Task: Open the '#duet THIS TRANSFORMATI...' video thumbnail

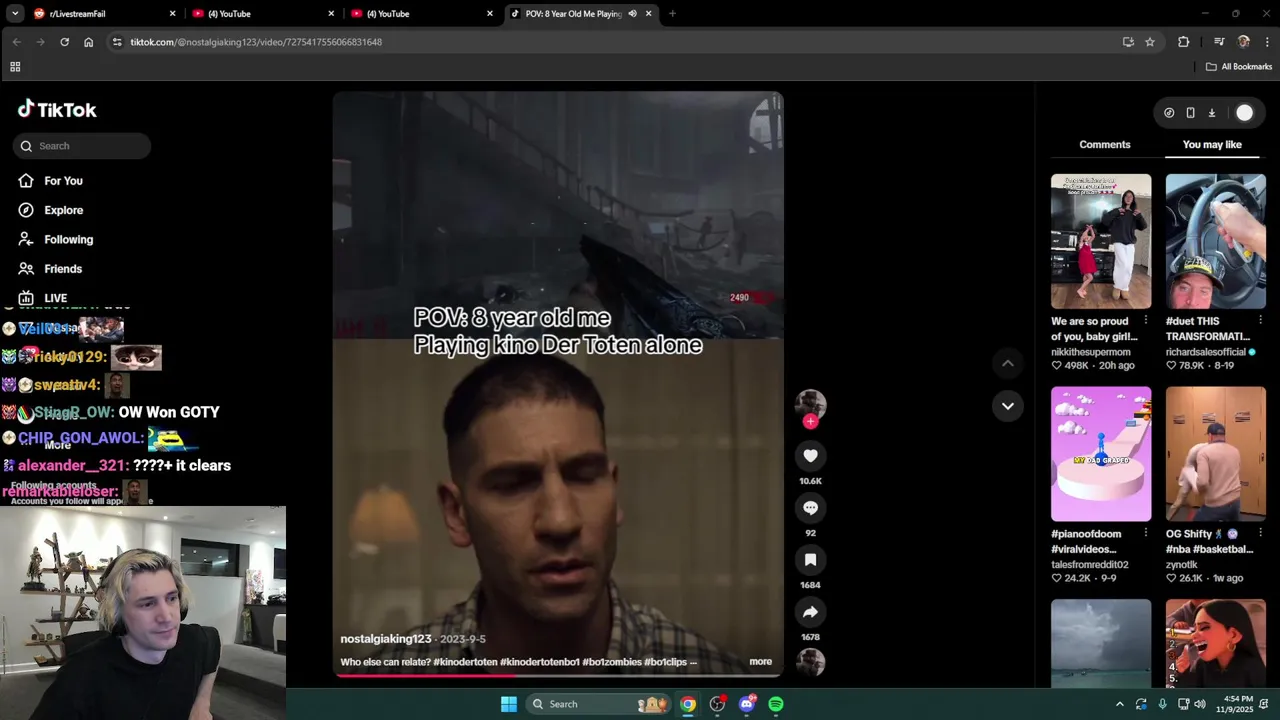Action: 1215,241
